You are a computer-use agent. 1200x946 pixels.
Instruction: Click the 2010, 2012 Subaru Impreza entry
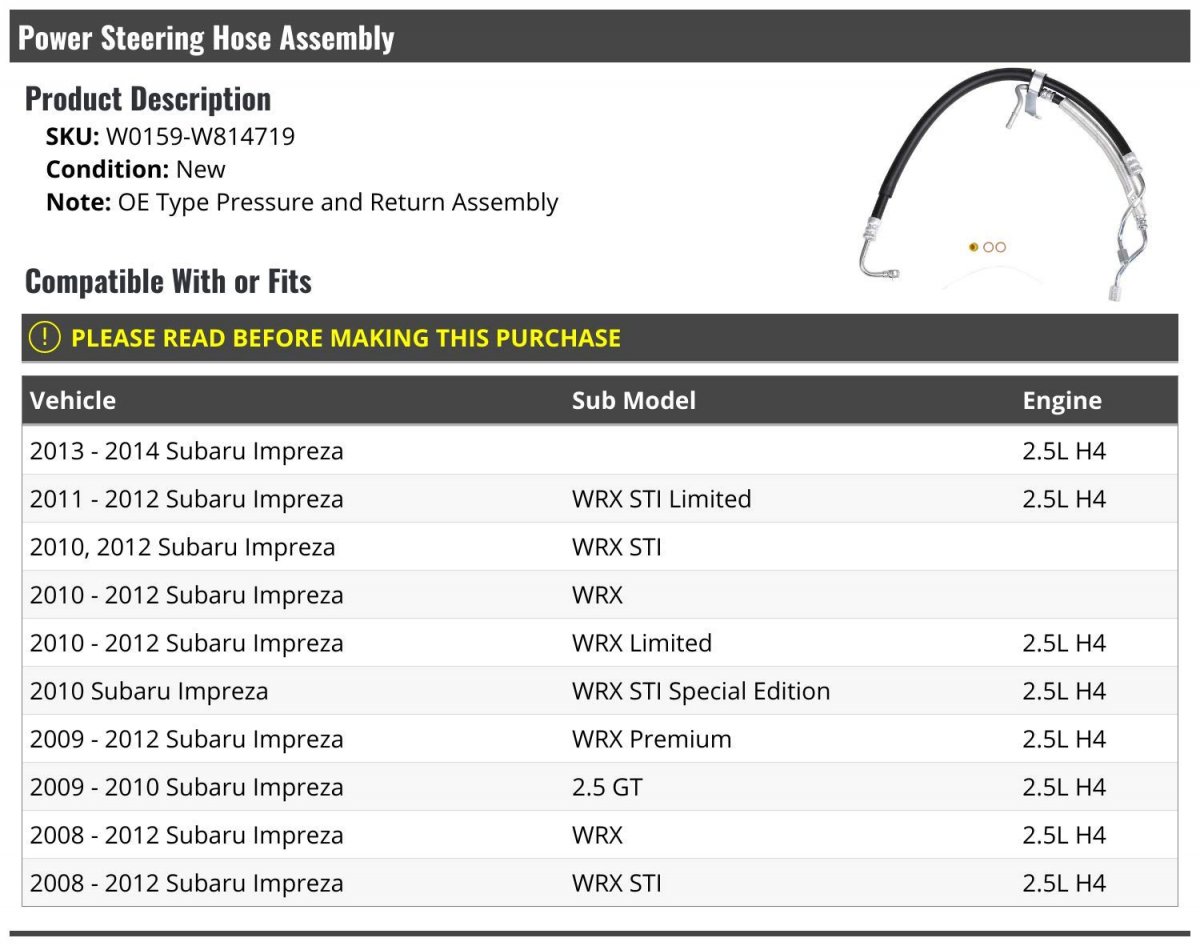coord(183,547)
